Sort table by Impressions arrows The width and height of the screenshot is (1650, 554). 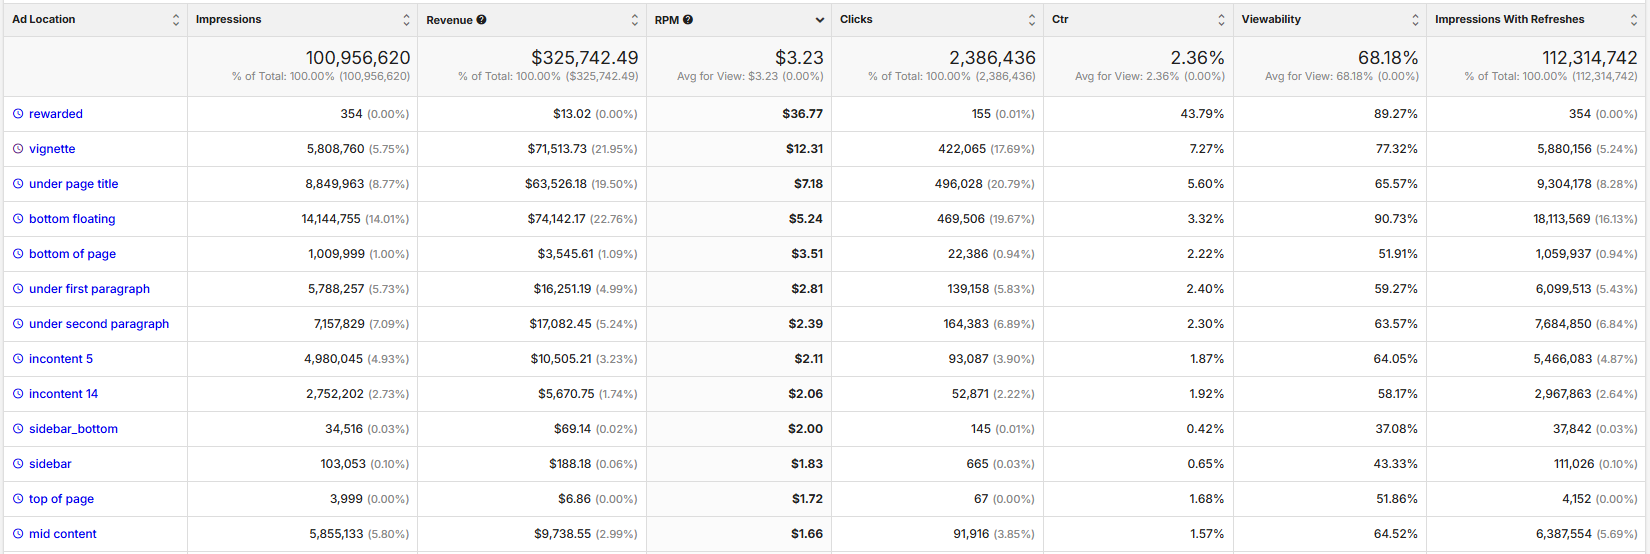[x=406, y=20]
